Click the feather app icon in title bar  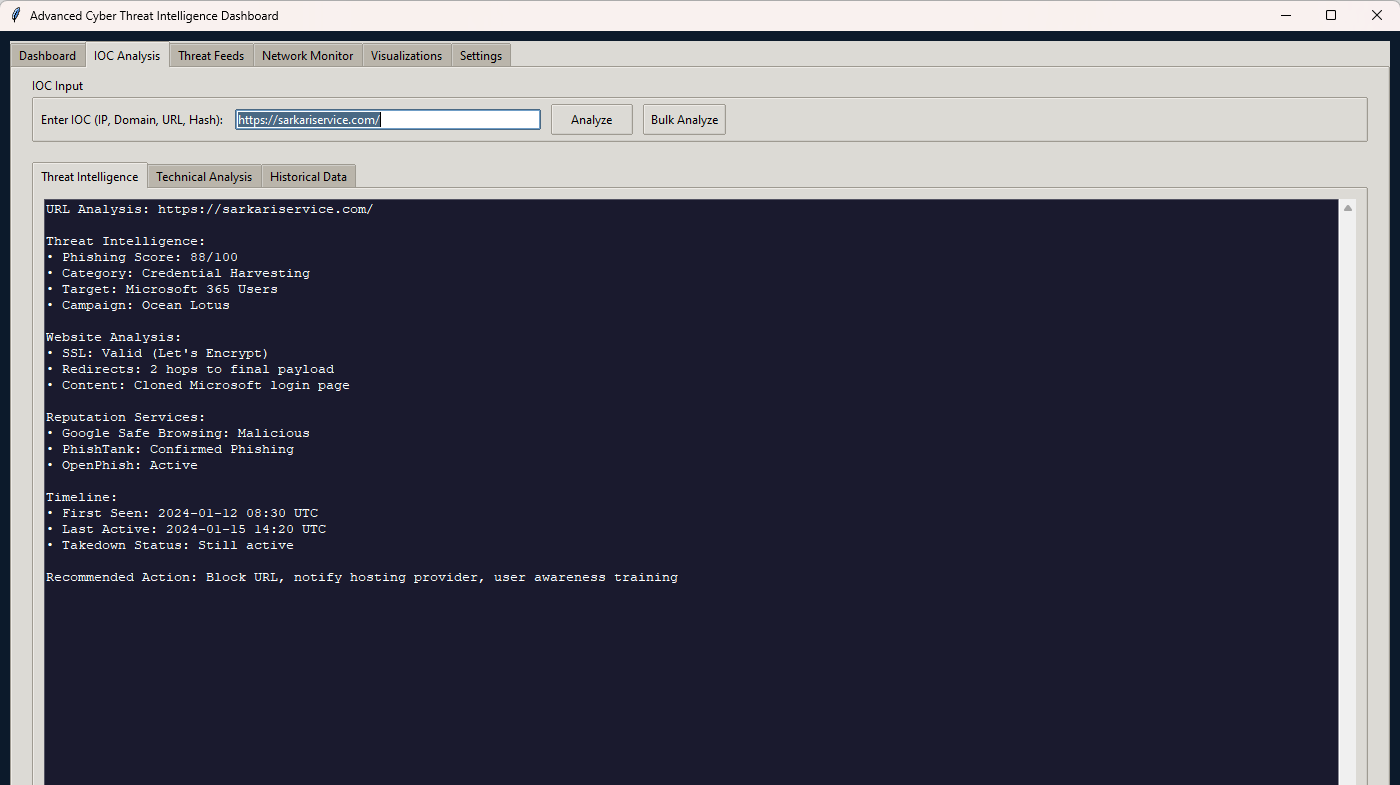(x=15, y=15)
